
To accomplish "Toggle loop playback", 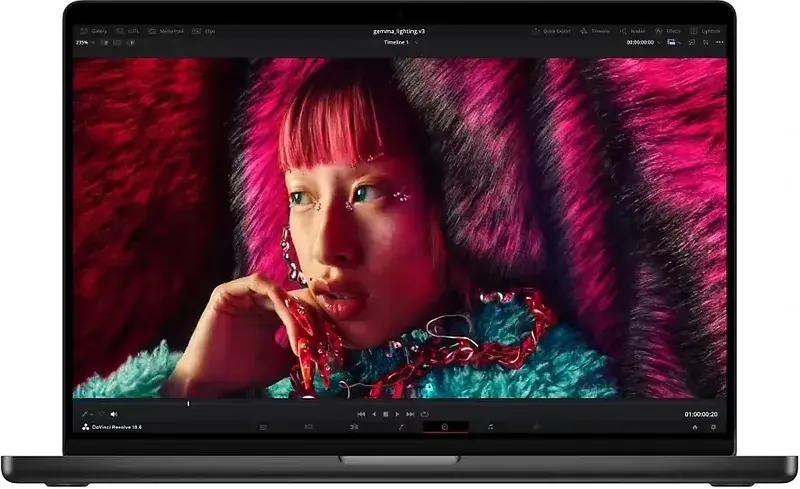I will coord(424,414).
